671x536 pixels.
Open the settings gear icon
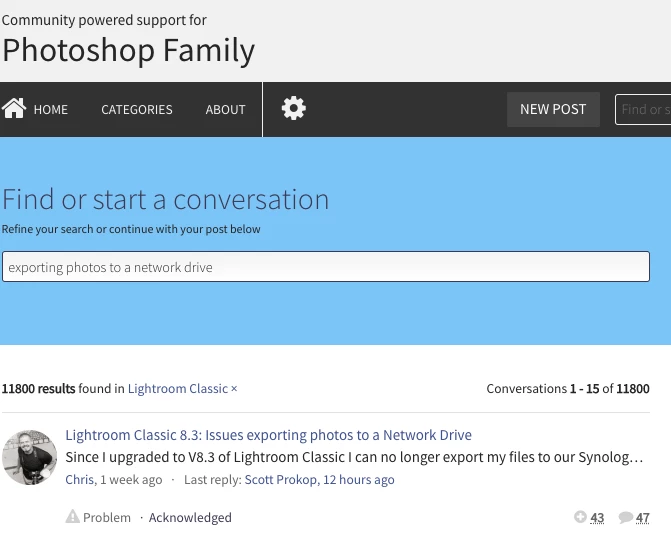(x=294, y=108)
